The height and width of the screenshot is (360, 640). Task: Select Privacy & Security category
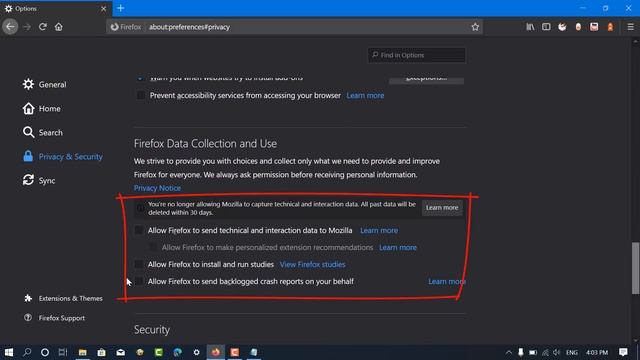[62, 156]
